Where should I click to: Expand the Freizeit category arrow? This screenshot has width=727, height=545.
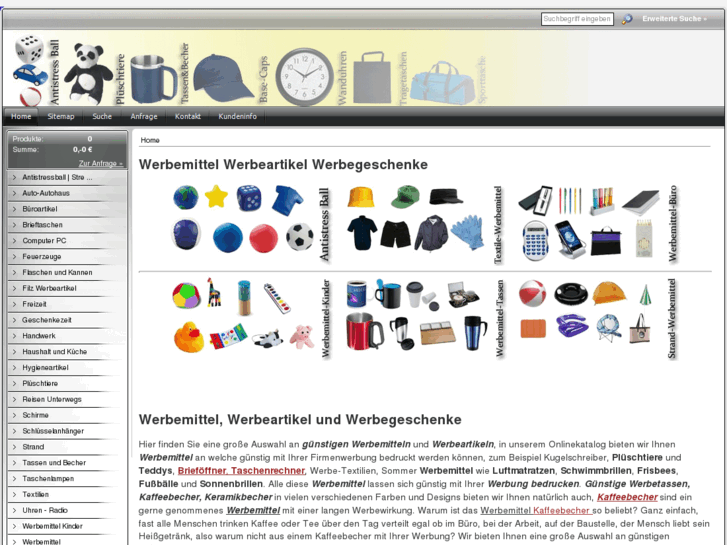pyautogui.click(x=14, y=304)
